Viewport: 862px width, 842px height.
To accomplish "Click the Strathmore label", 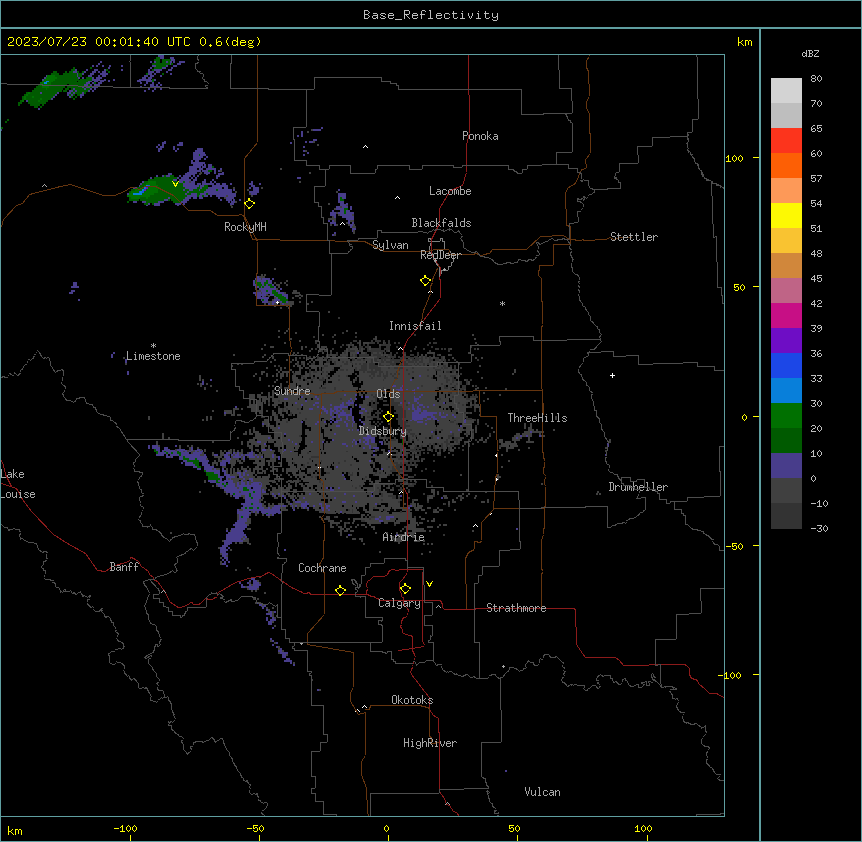I will tap(516, 608).
